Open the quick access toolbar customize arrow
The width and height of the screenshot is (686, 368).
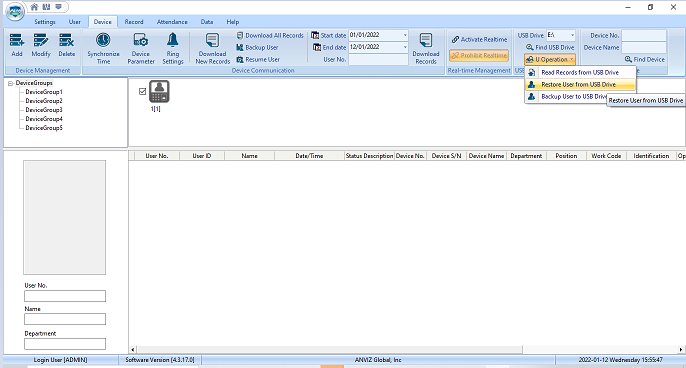(x=58, y=7)
